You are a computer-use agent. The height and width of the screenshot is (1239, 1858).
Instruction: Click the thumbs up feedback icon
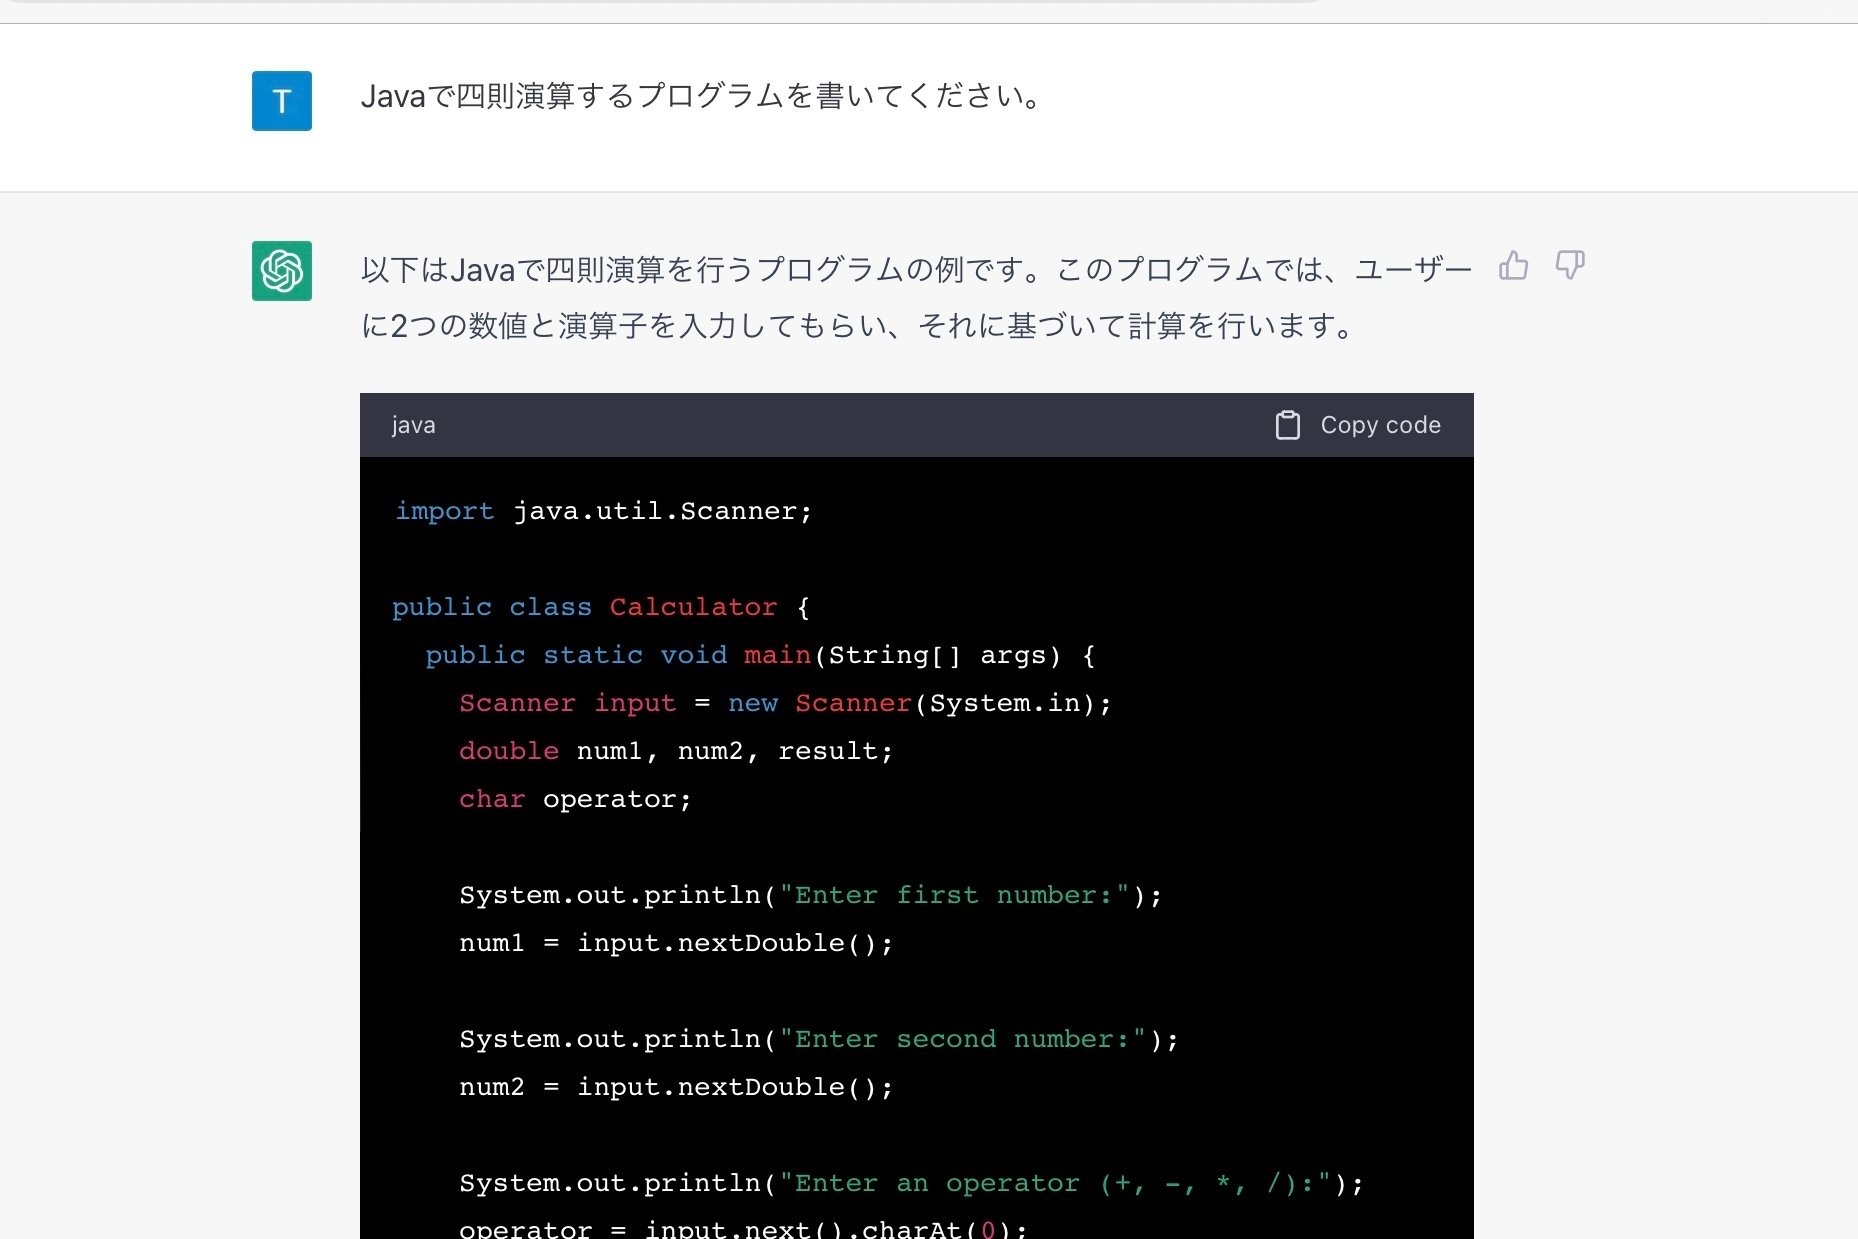(x=1513, y=265)
